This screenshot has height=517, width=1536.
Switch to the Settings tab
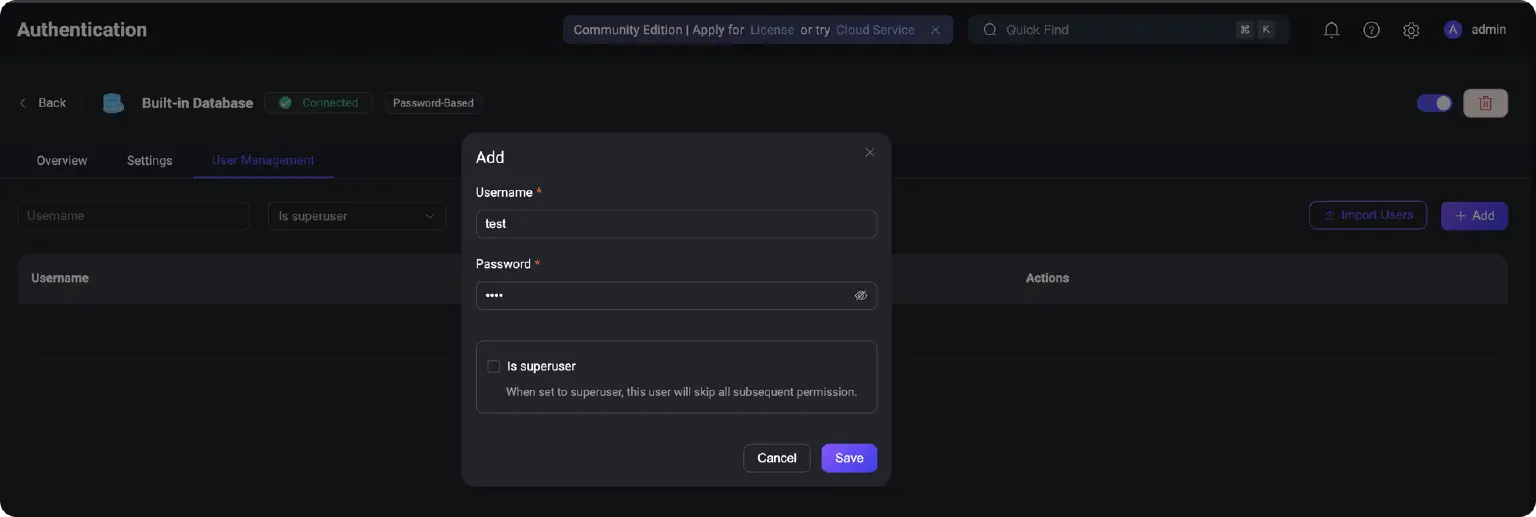tap(149, 160)
